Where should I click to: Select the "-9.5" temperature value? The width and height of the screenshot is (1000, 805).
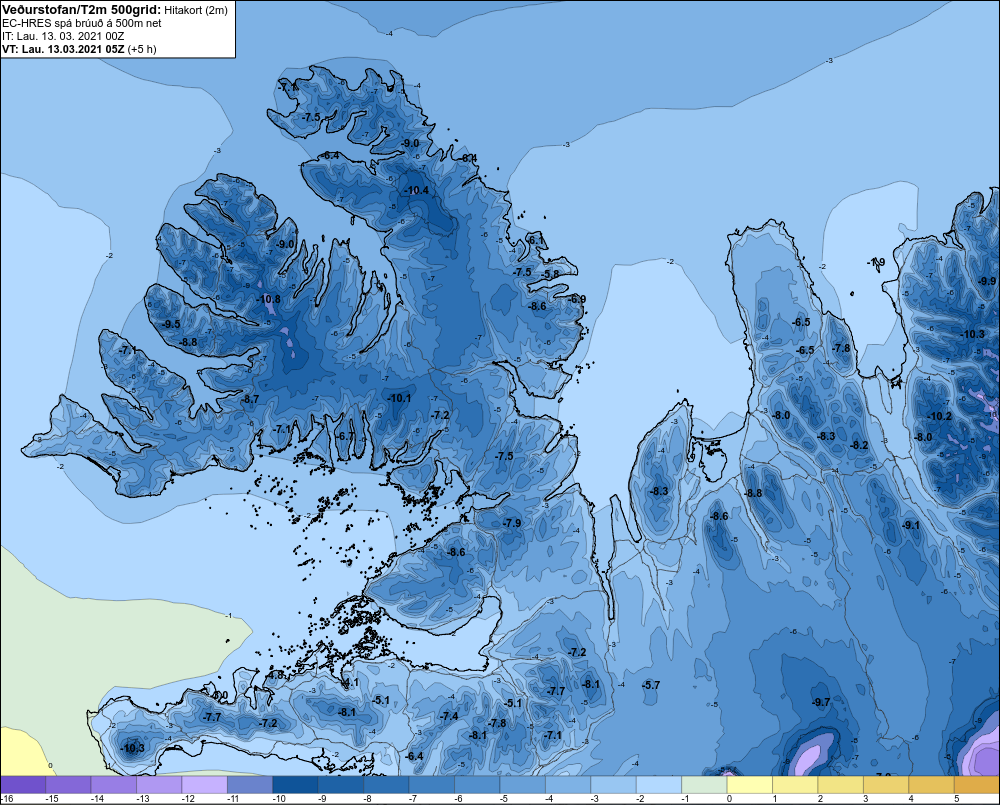[170, 324]
